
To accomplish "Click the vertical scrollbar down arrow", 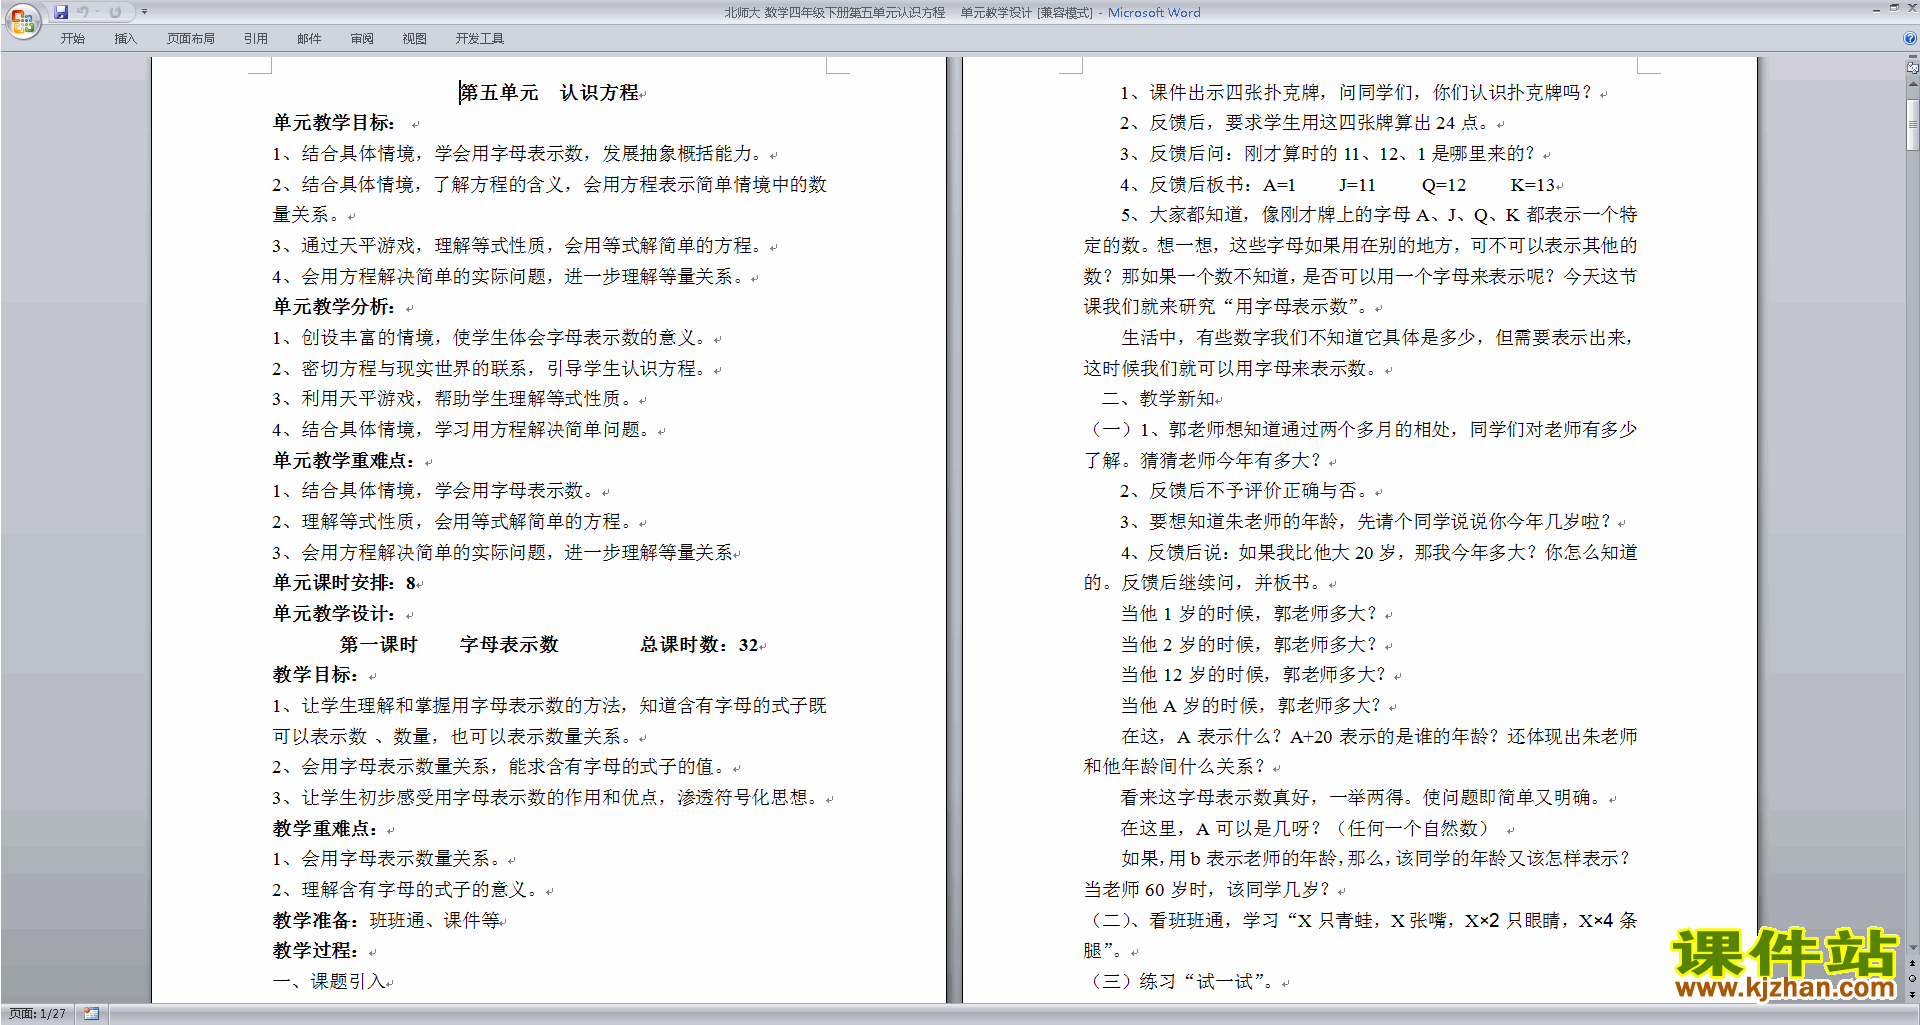I will coord(1912,947).
